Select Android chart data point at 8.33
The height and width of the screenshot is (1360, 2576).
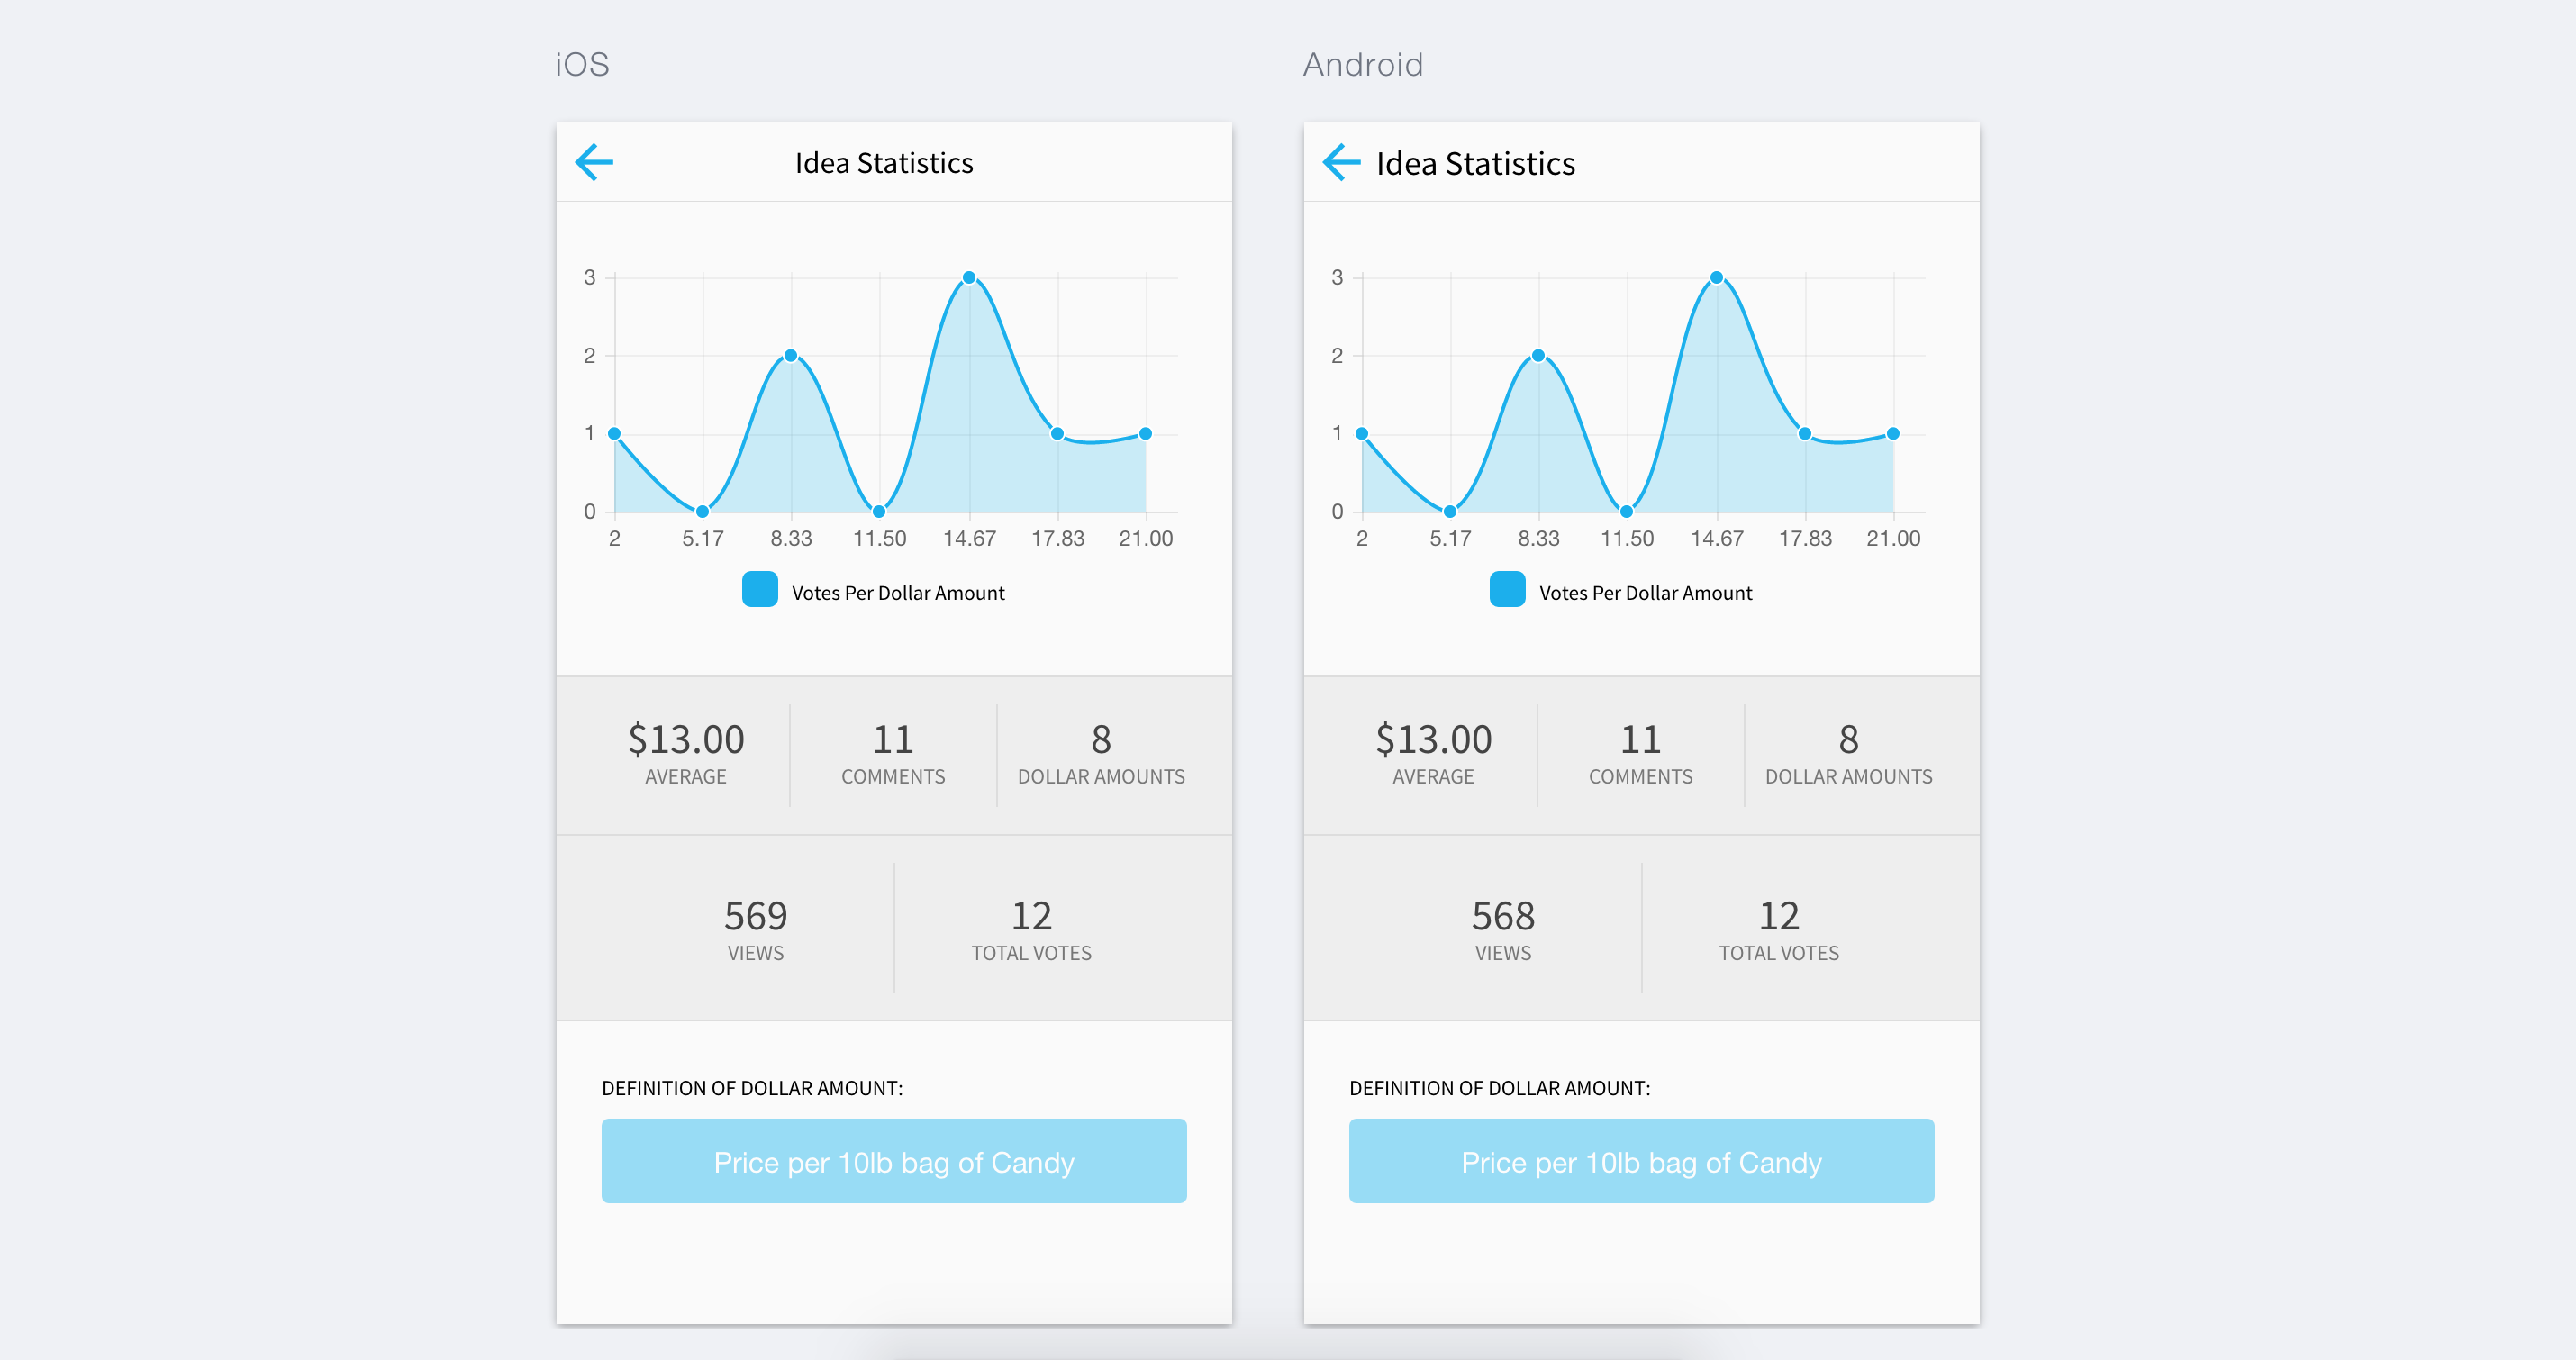(1538, 355)
